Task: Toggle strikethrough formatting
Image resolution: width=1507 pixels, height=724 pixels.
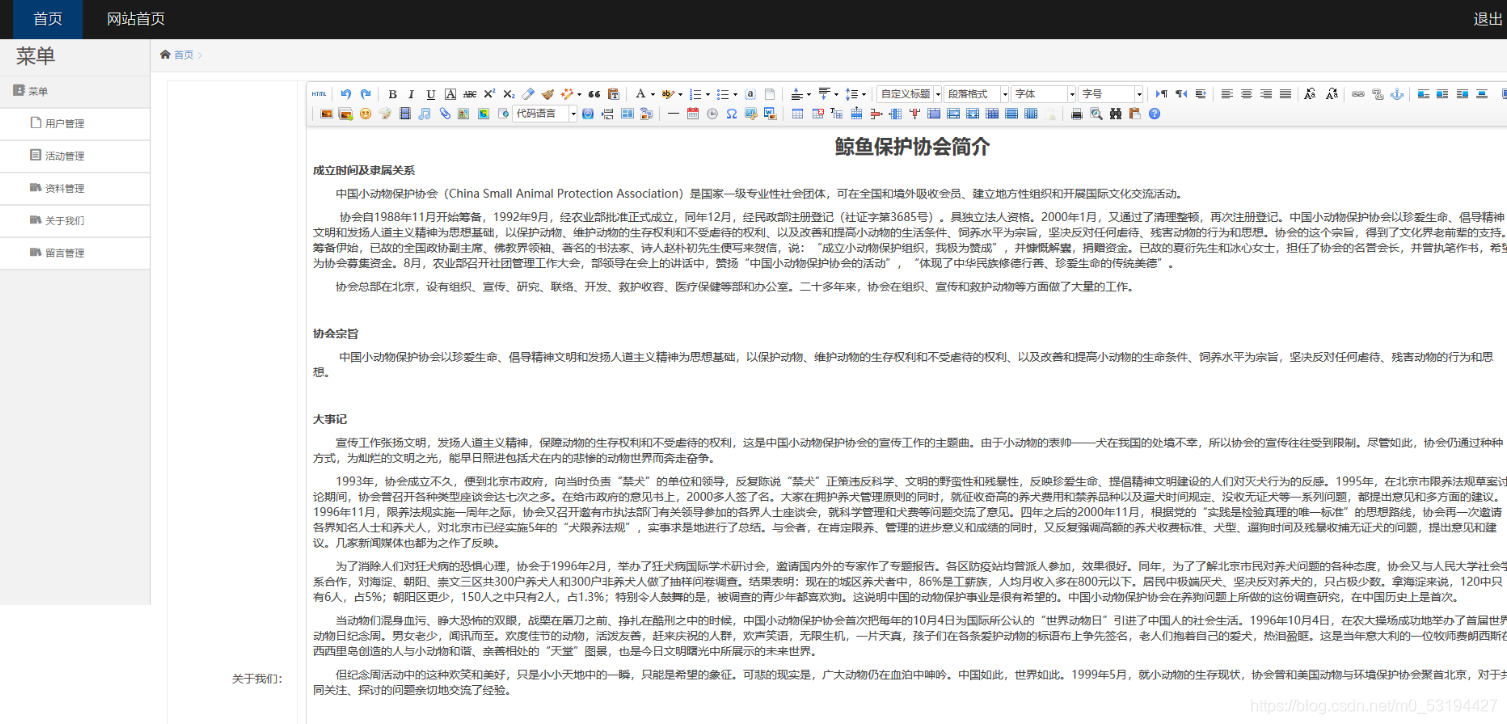Action: coord(469,94)
